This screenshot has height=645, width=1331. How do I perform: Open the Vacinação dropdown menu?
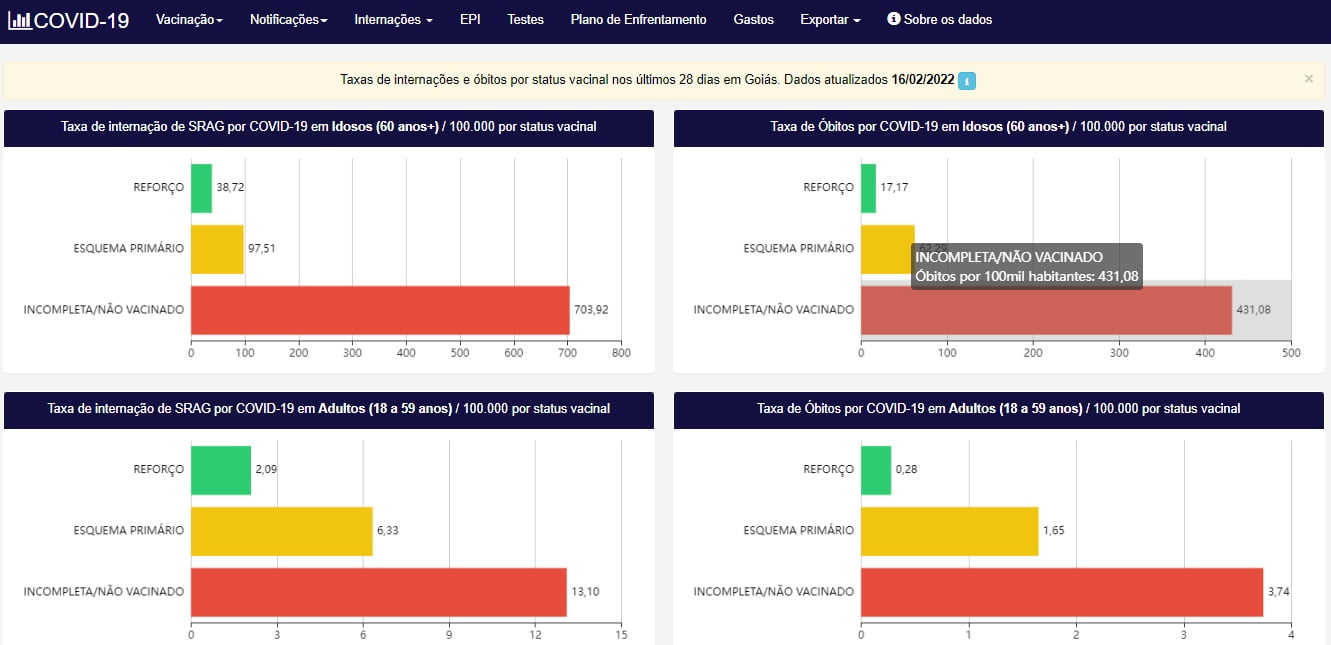189,19
